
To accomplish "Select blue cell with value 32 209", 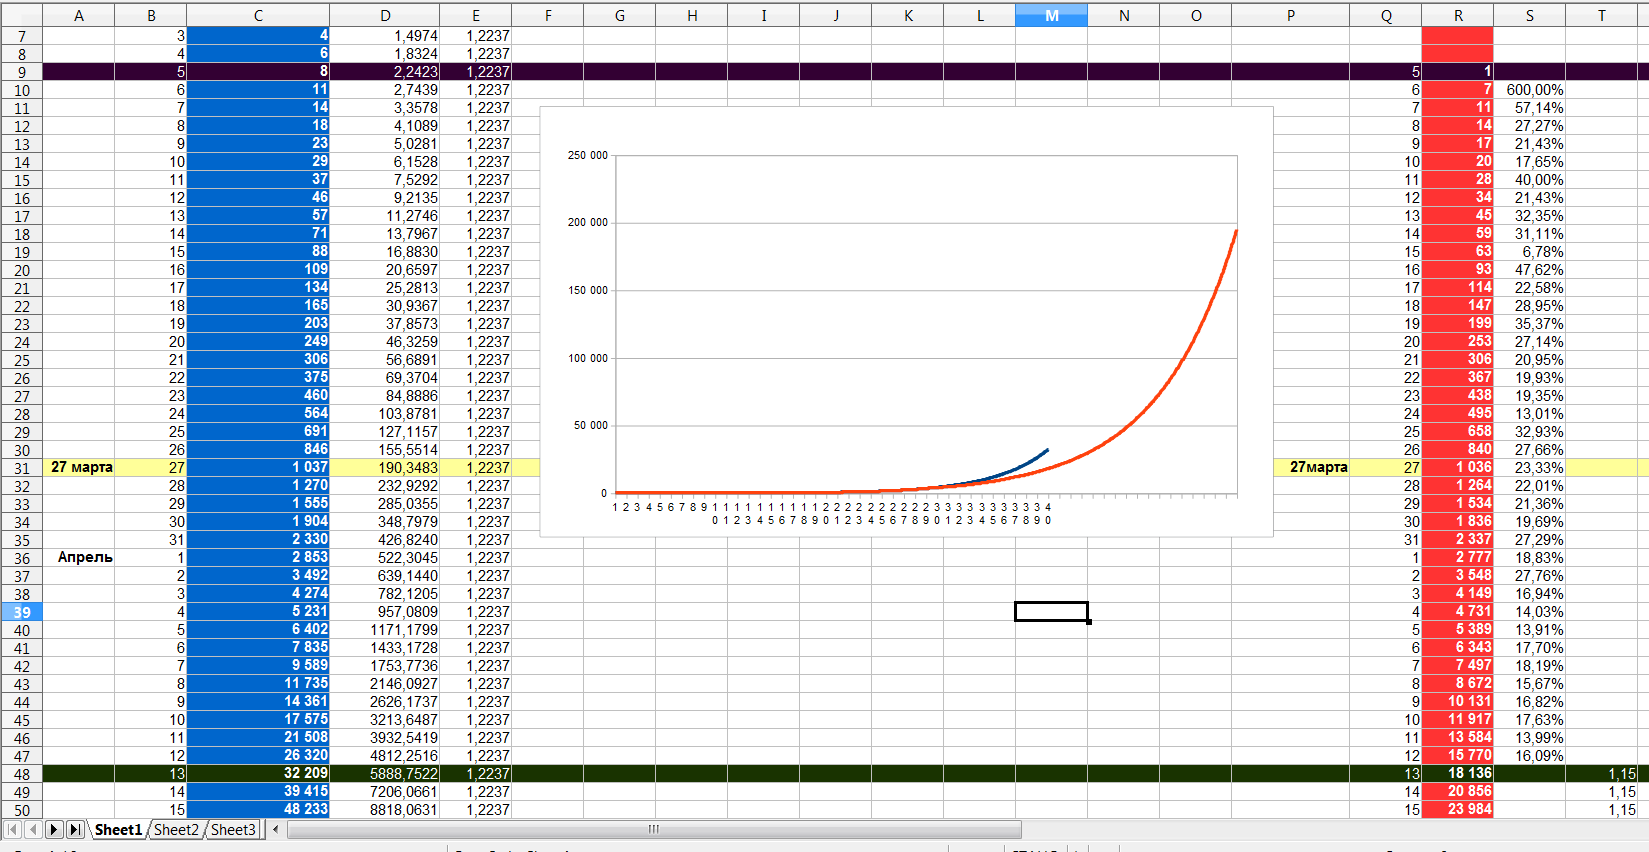I will coord(258,773).
